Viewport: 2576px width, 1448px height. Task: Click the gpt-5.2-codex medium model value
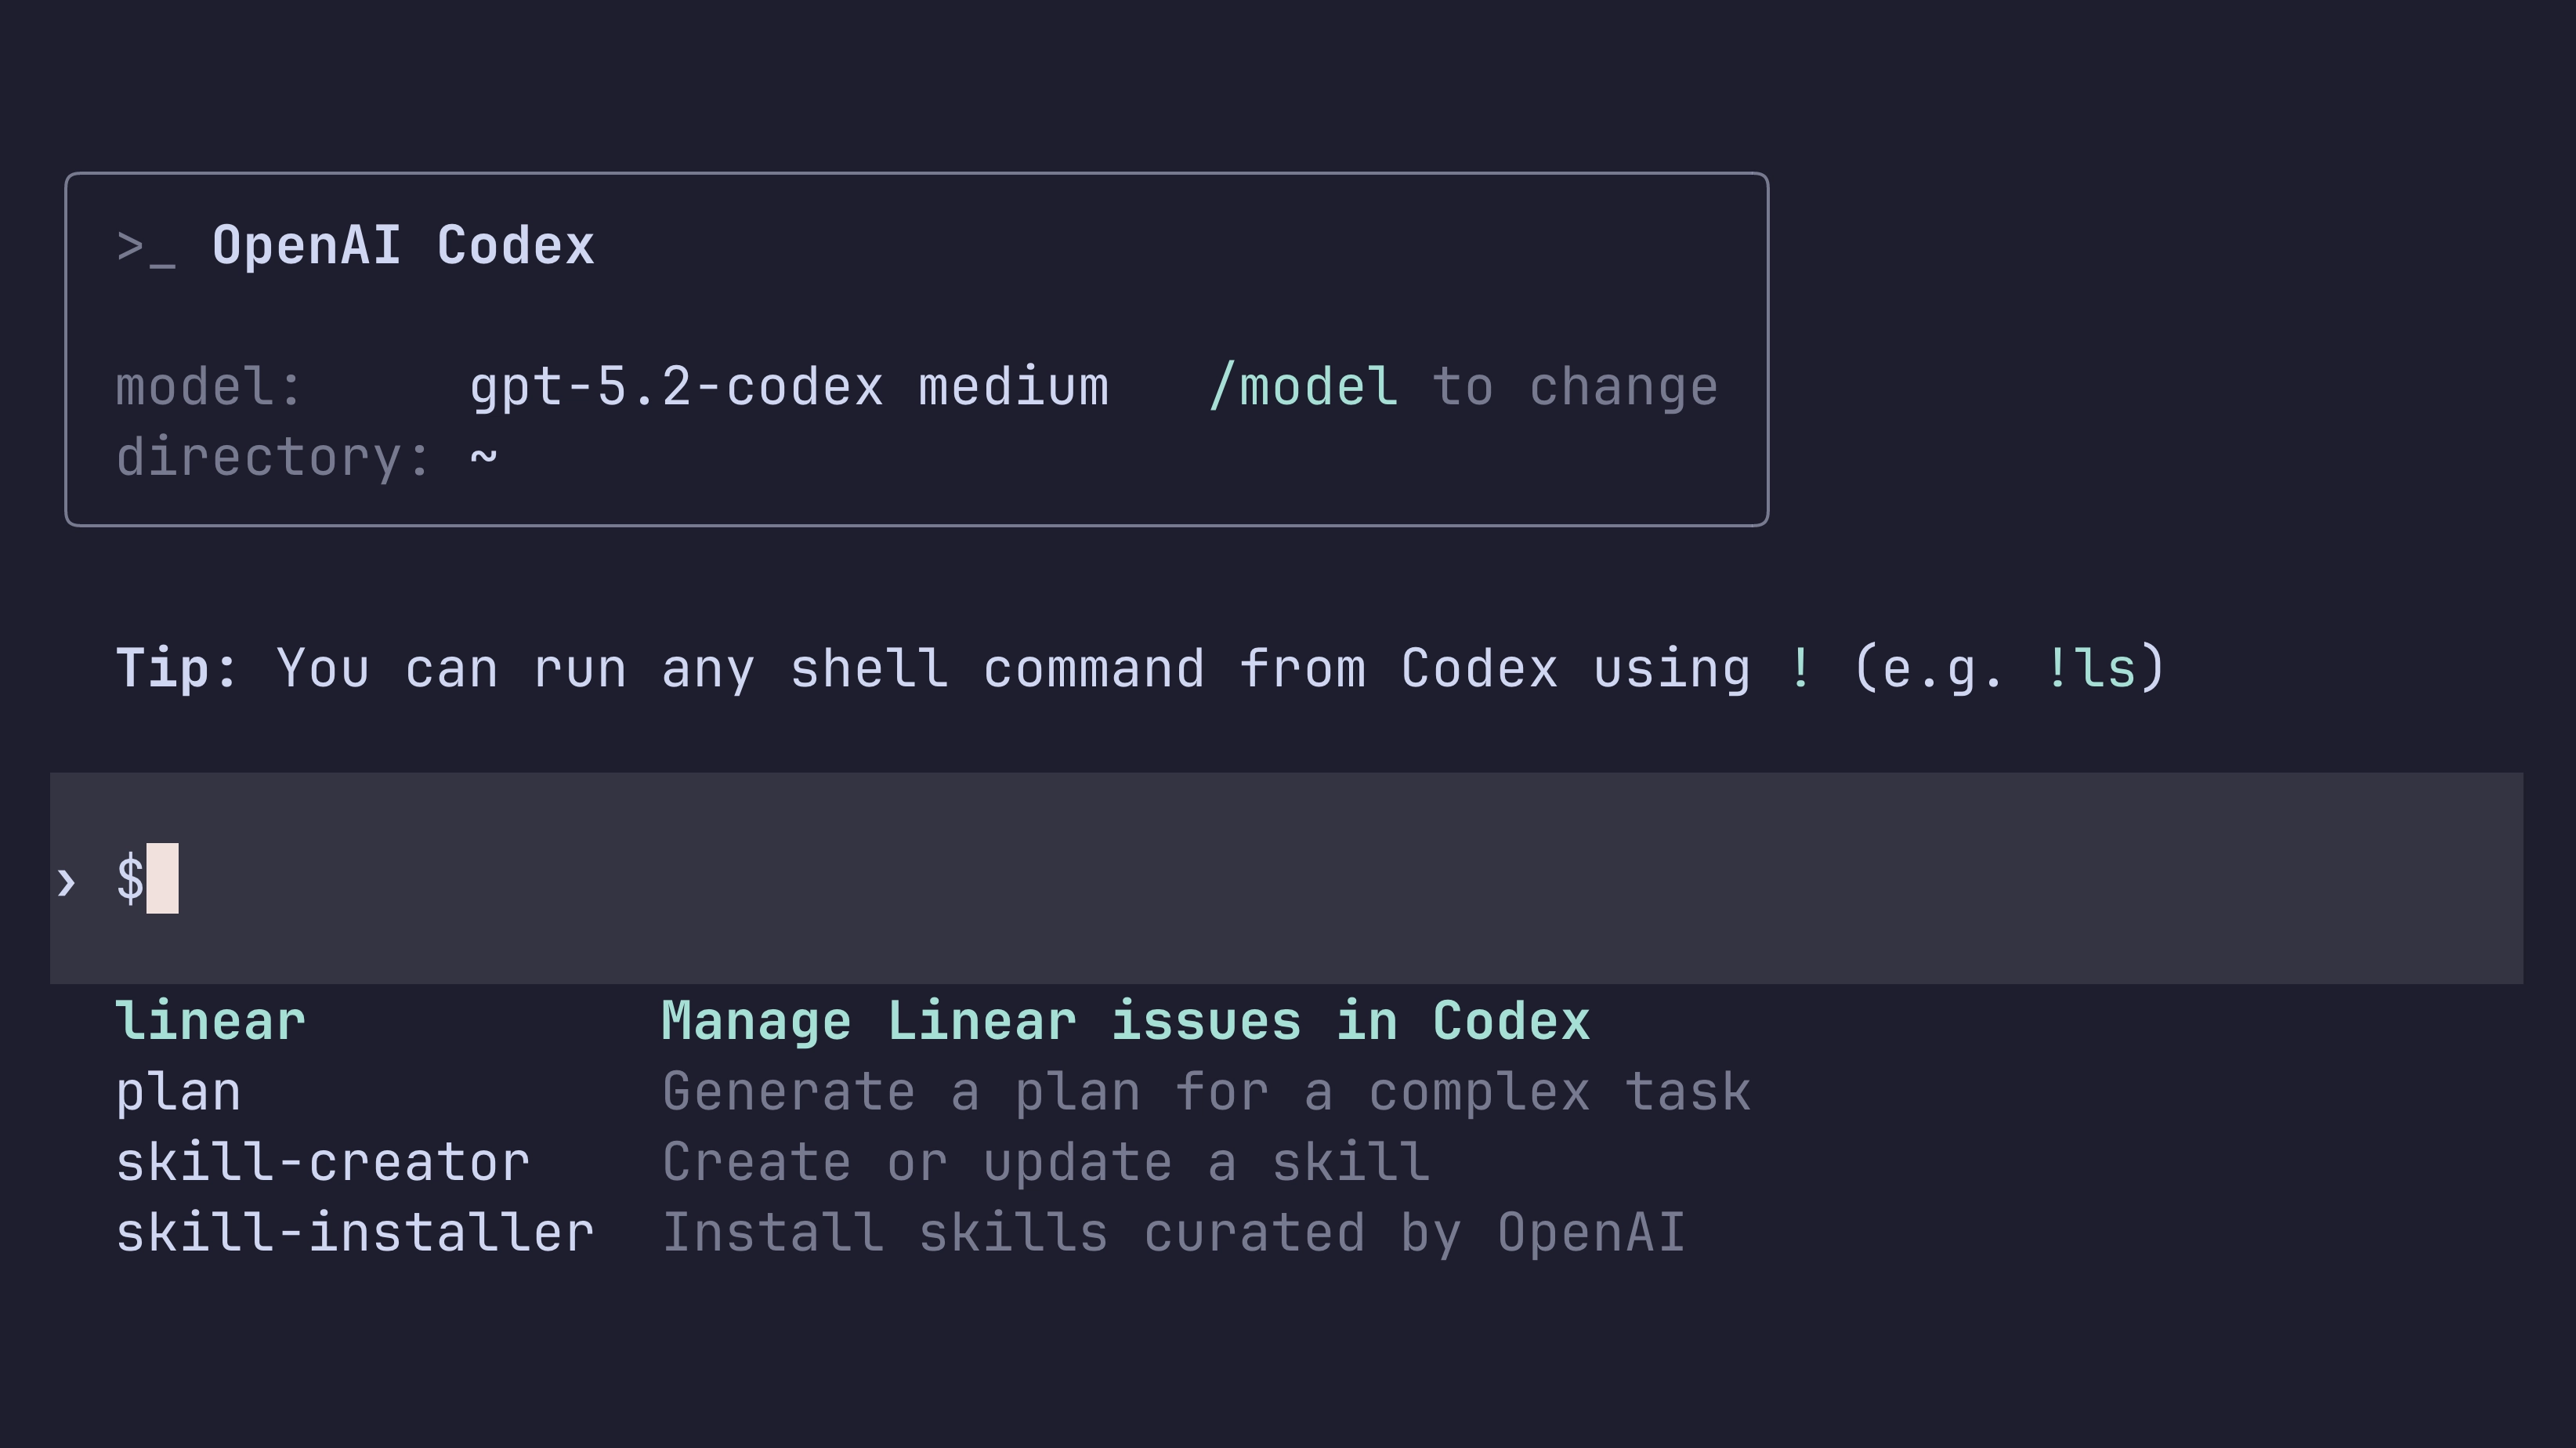pyautogui.click(x=789, y=387)
